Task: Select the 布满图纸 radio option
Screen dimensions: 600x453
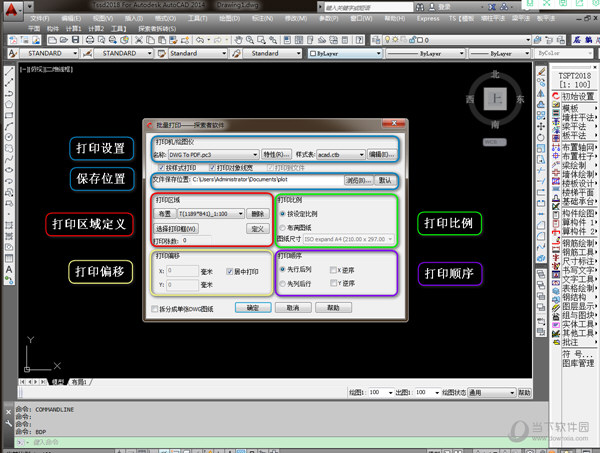Action: click(x=284, y=227)
